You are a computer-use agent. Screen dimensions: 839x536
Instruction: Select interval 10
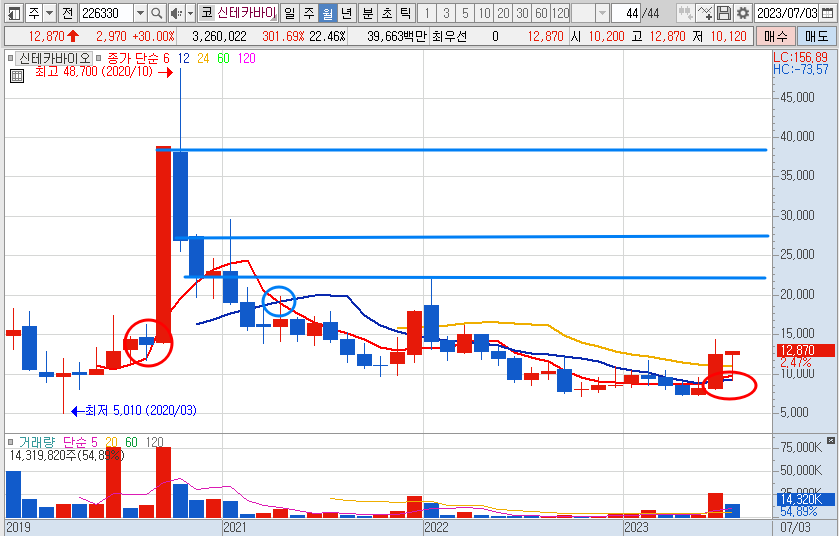pos(484,13)
